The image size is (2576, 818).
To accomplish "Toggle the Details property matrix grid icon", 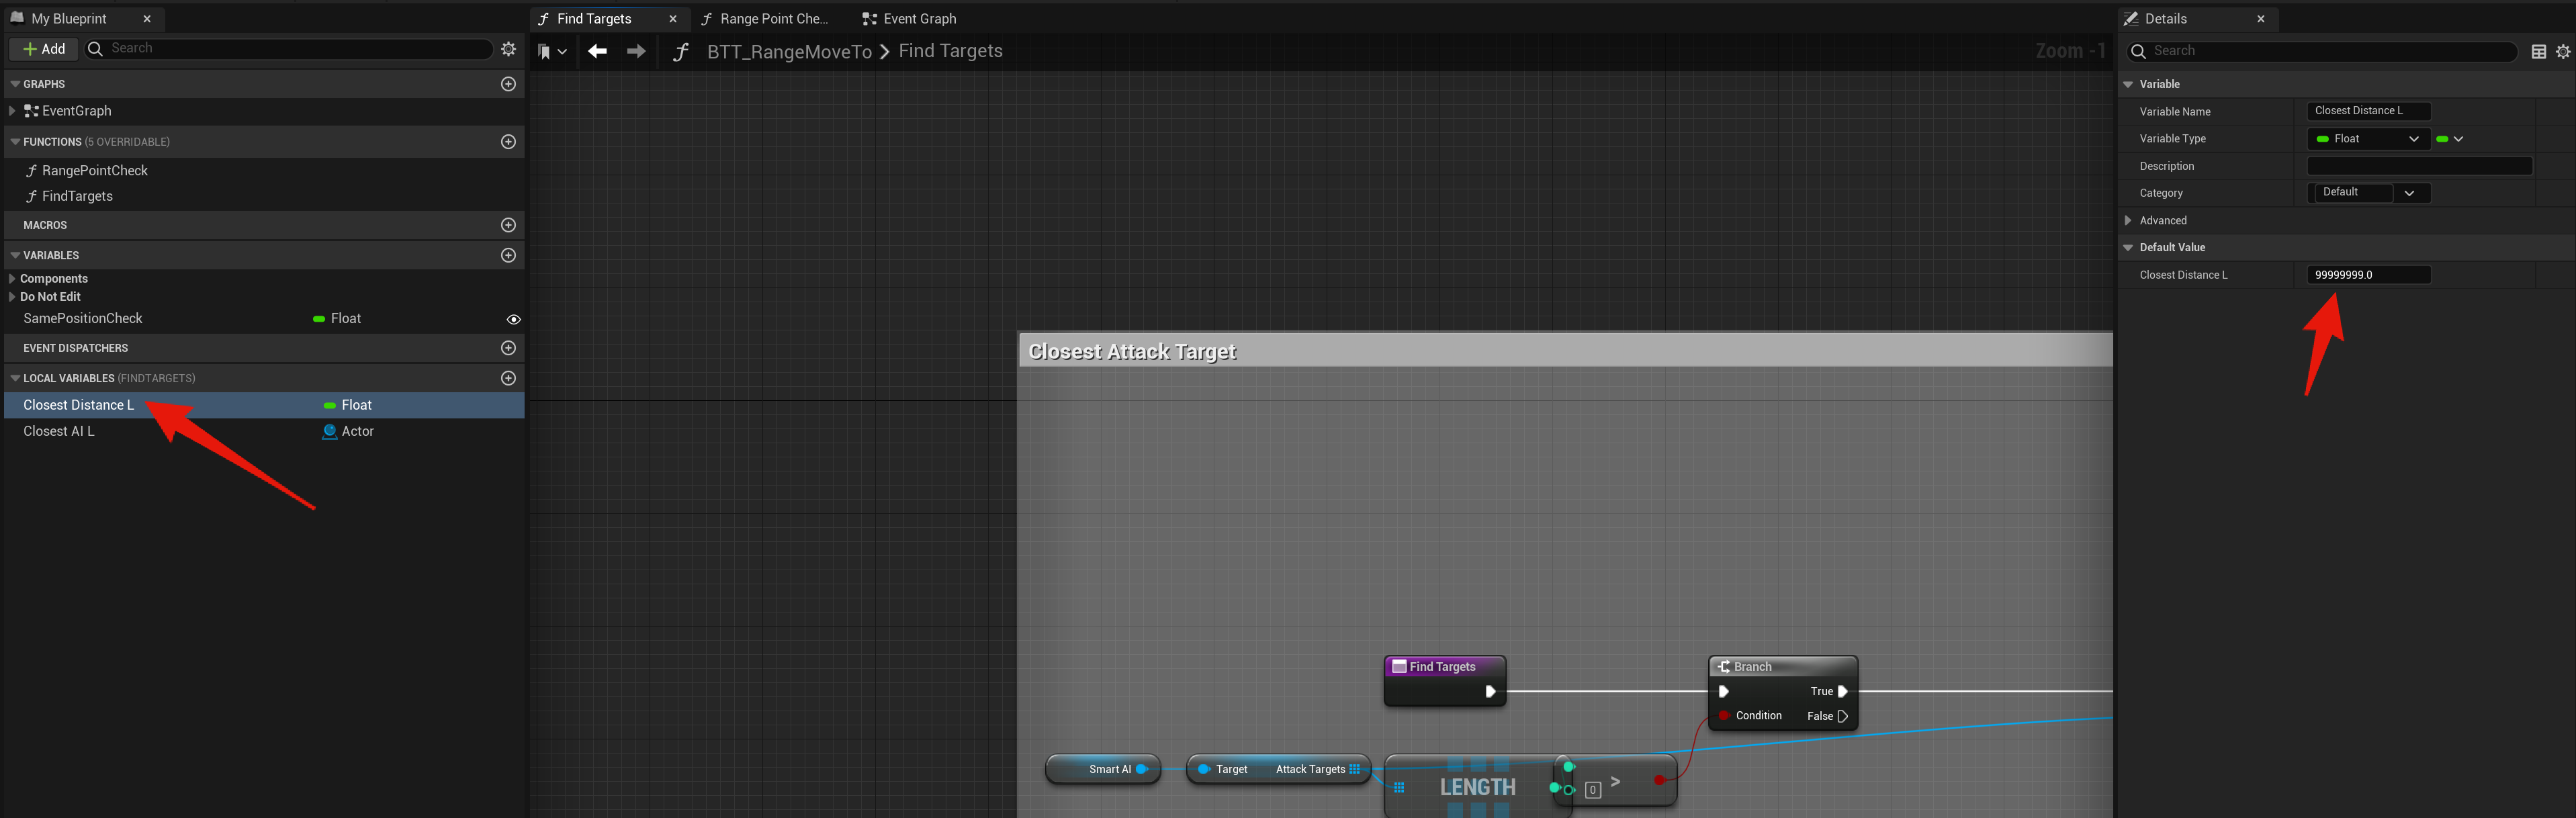I will click(2538, 52).
